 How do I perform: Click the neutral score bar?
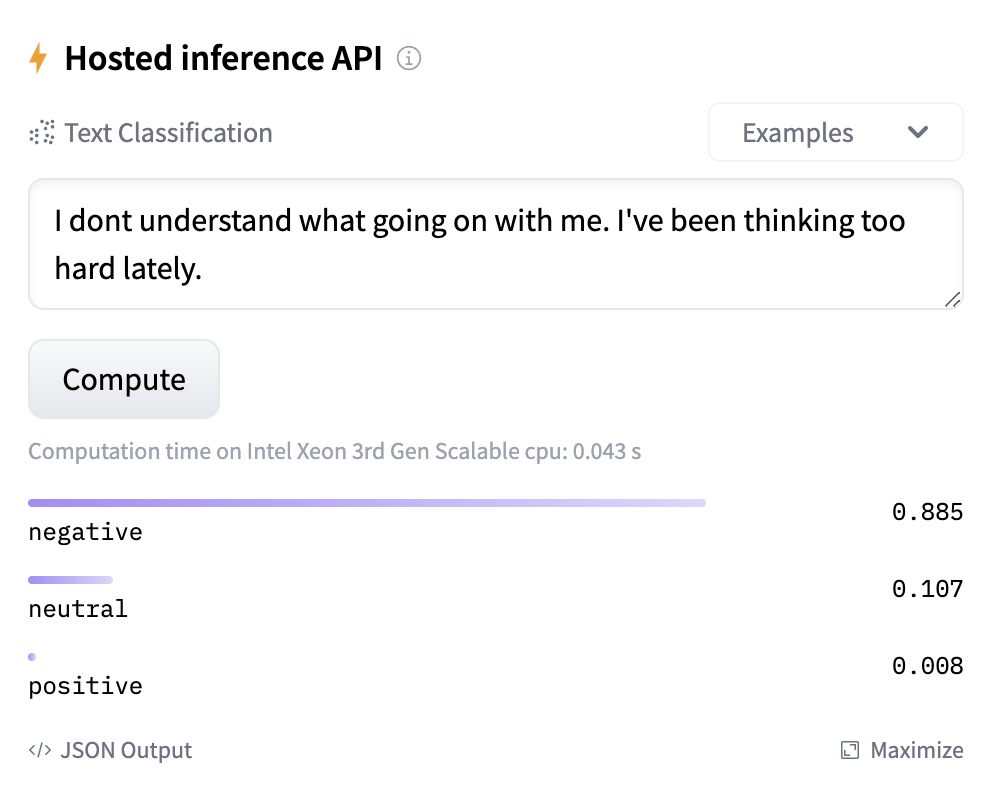pos(70,580)
